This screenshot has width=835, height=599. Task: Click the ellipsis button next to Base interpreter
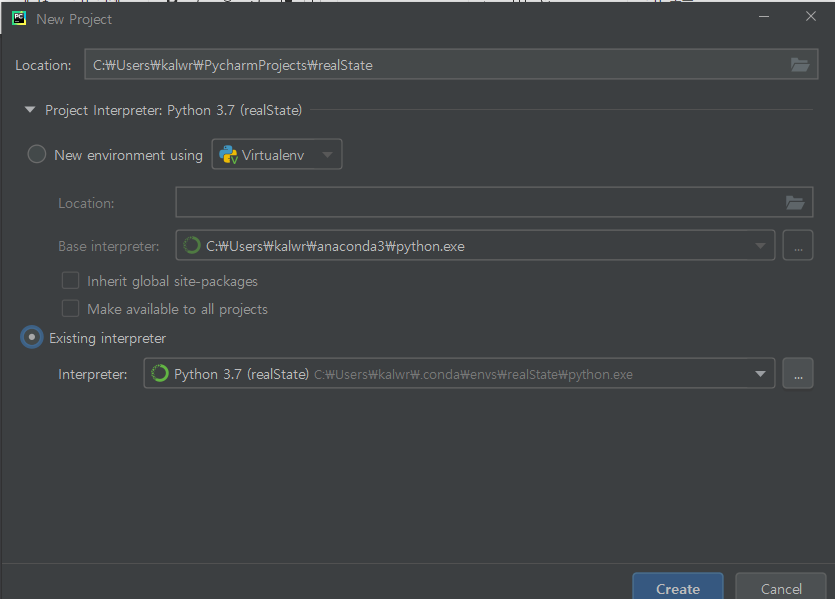(798, 245)
